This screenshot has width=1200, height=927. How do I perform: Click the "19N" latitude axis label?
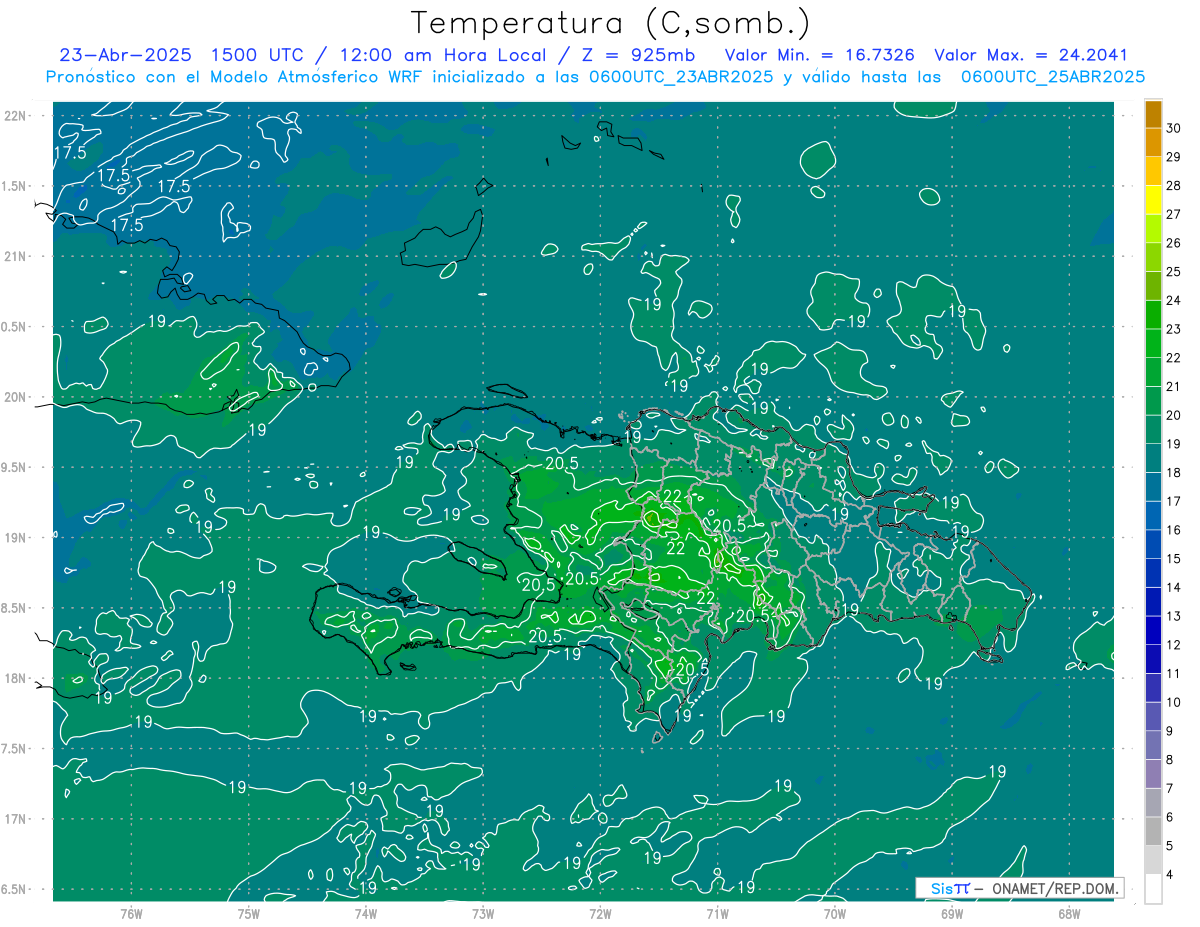[17, 538]
